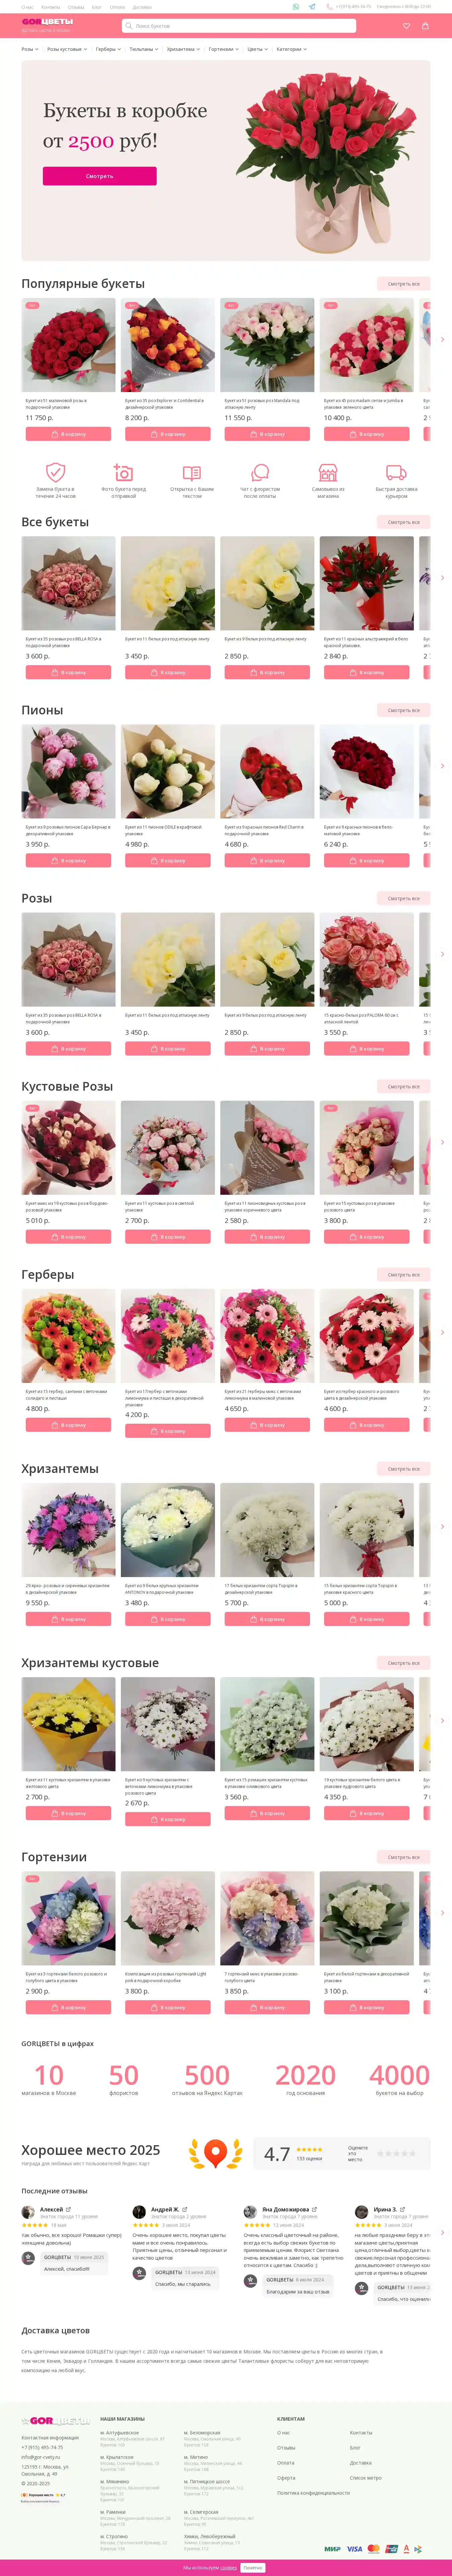Click the chat with florist icon
The width and height of the screenshot is (452, 2576).
click(260, 472)
